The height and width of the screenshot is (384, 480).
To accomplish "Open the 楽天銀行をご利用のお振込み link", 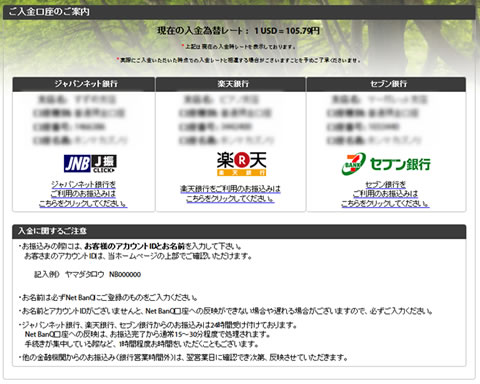I will click(230, 194).
